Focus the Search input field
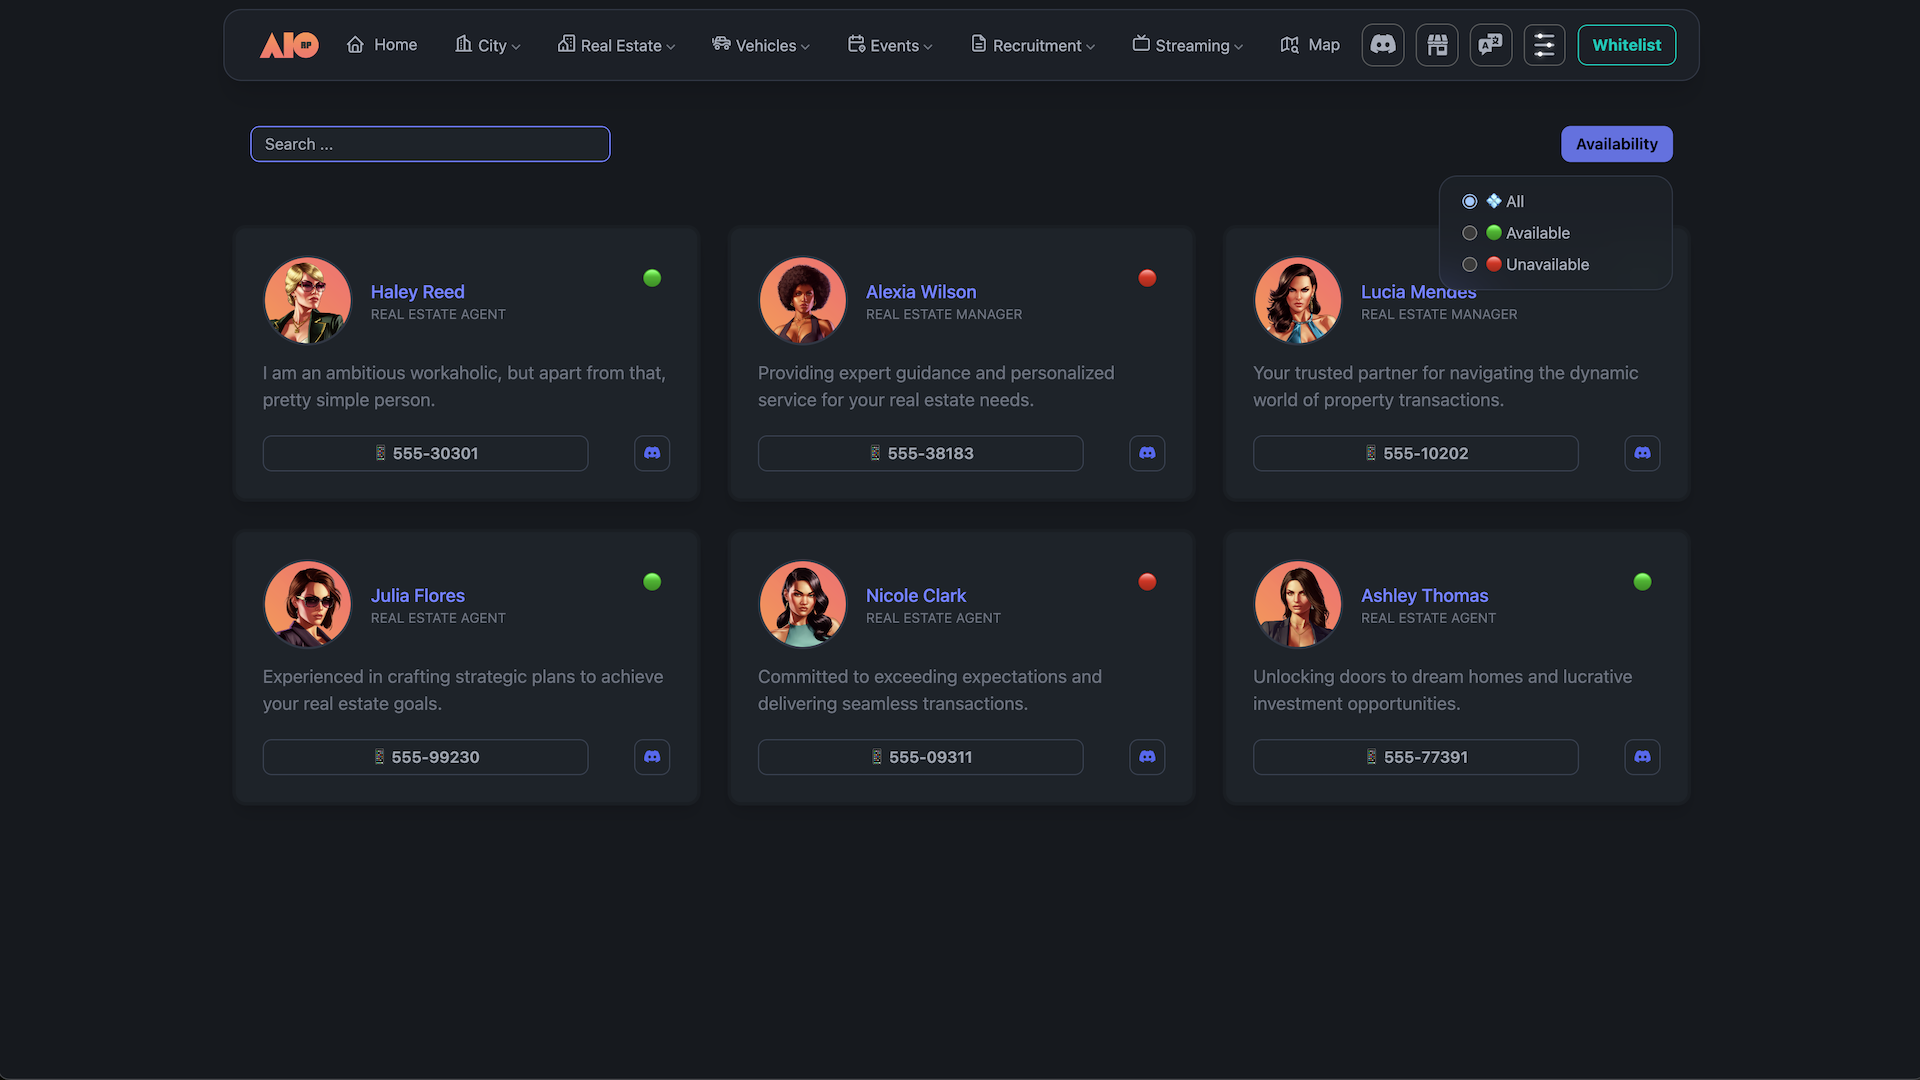1920x1080 pixels. [430, 144]
